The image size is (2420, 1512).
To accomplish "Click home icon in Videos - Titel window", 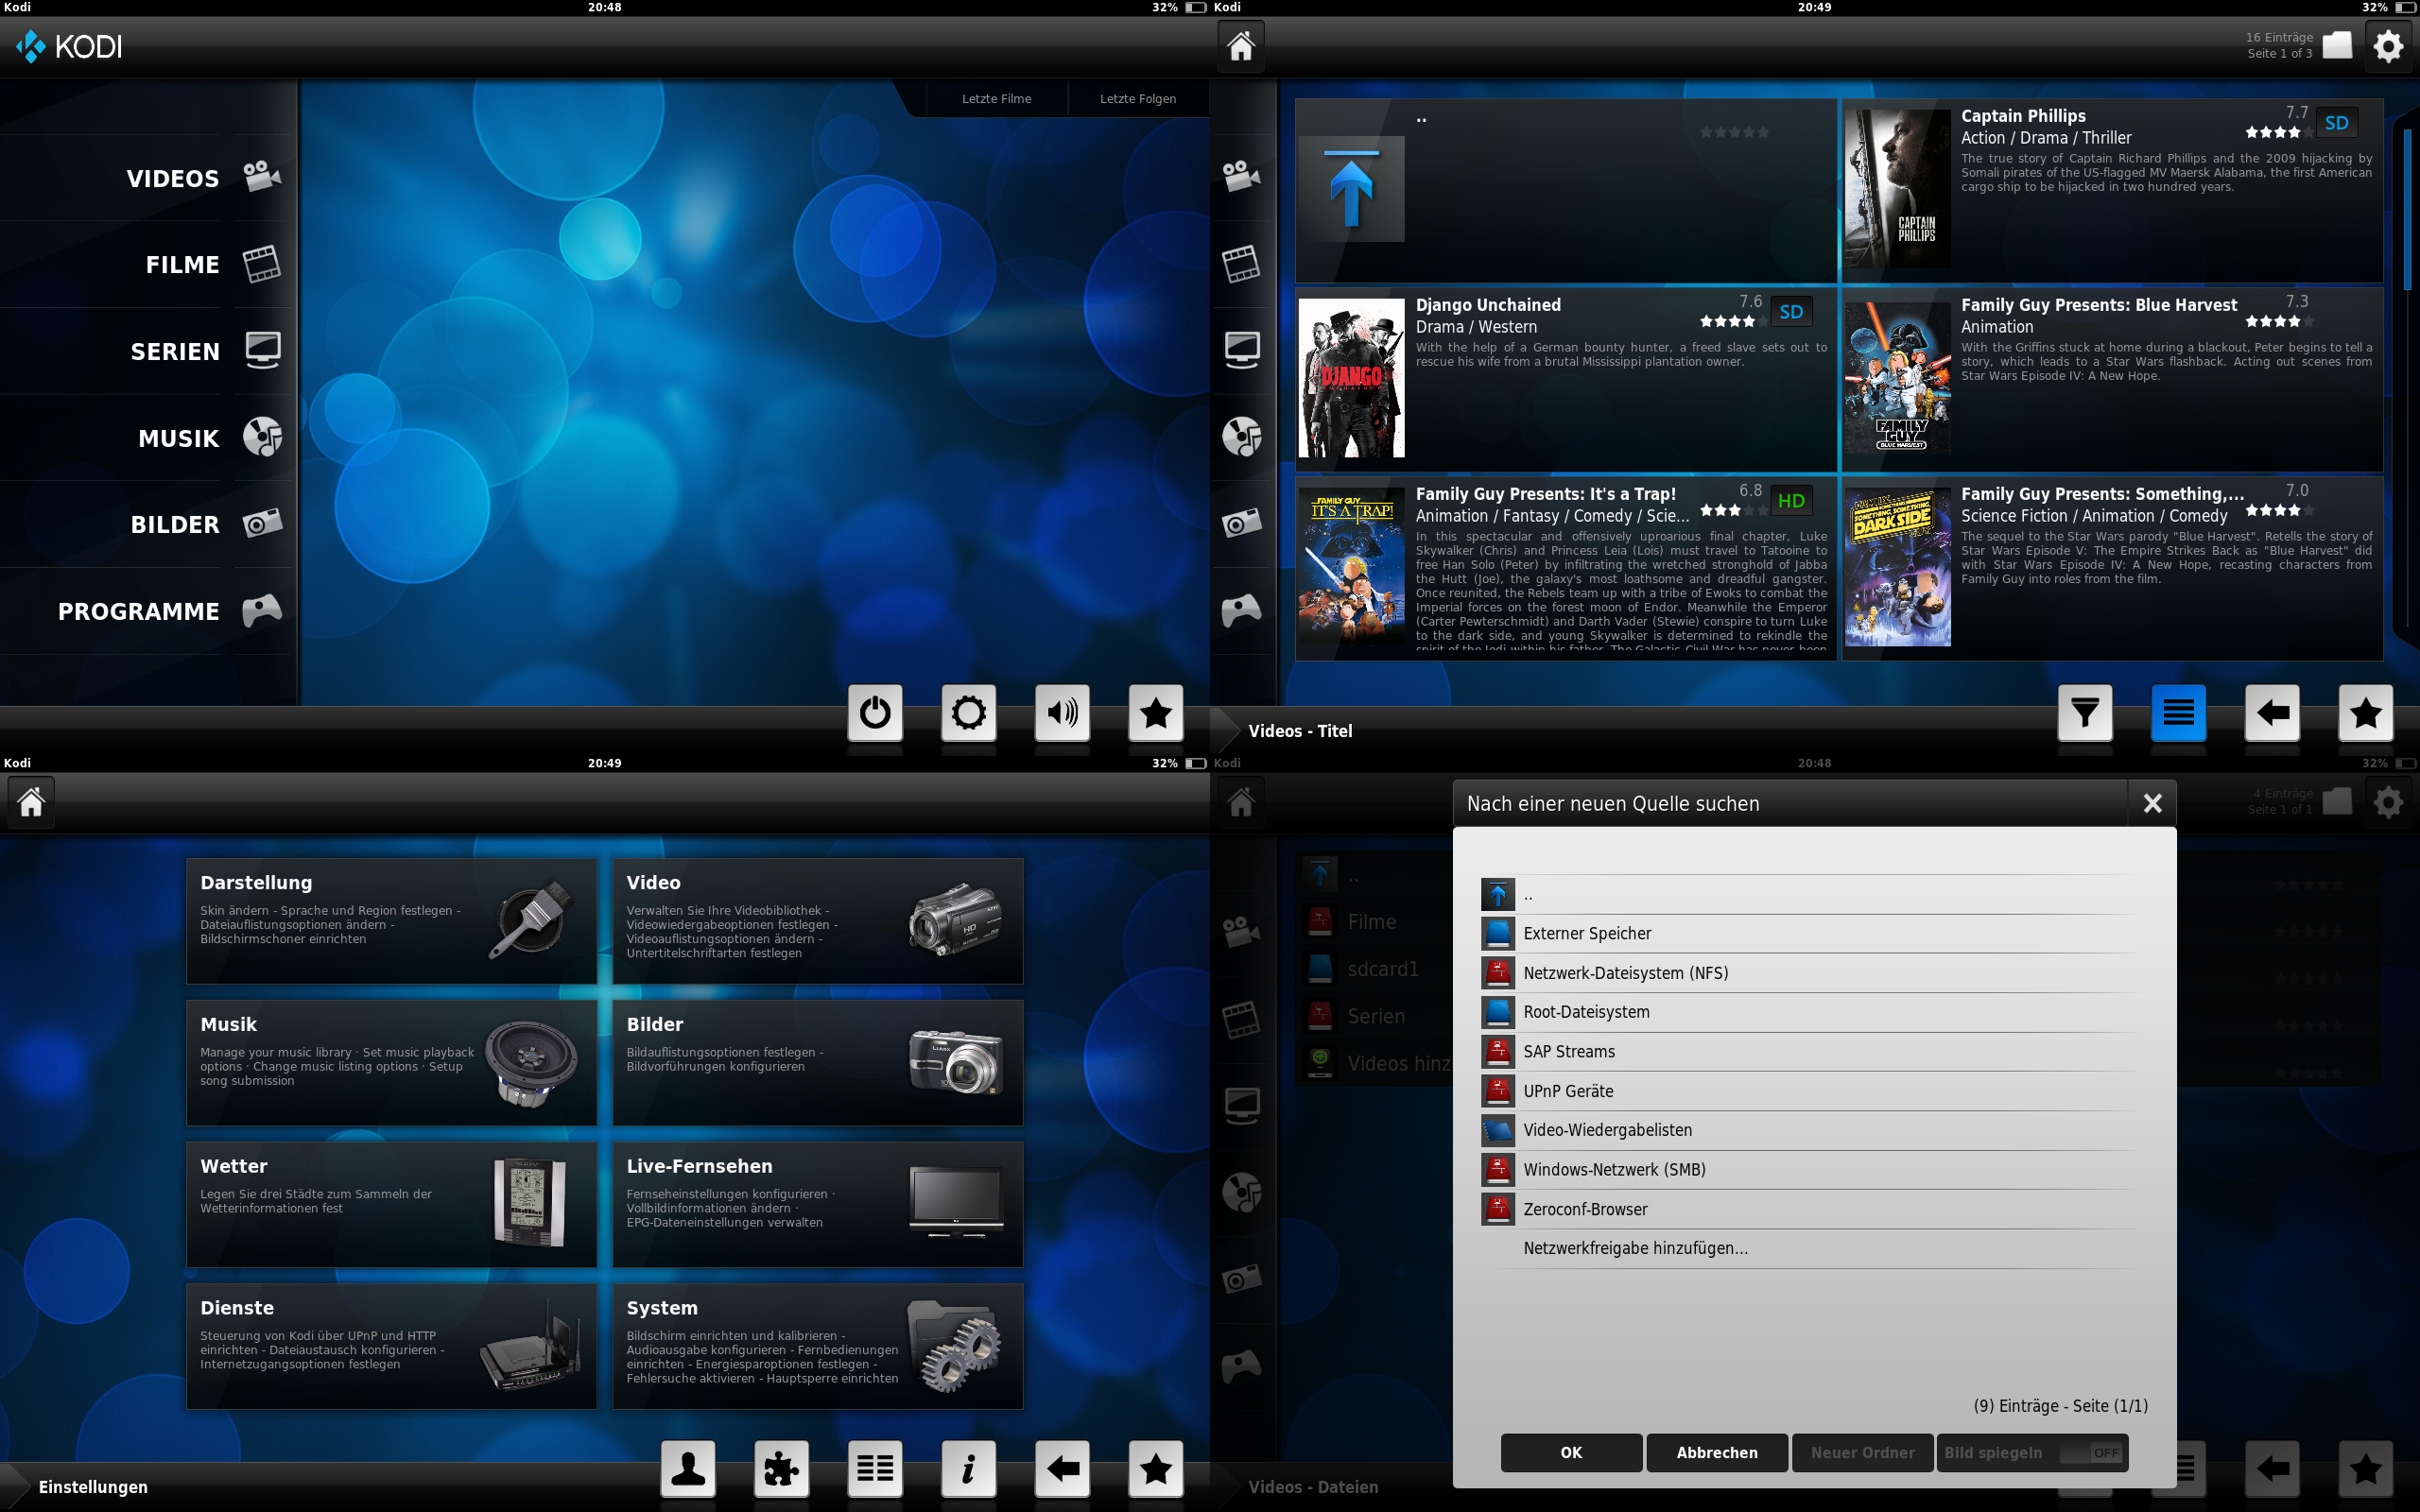I will coord(1241,46).
